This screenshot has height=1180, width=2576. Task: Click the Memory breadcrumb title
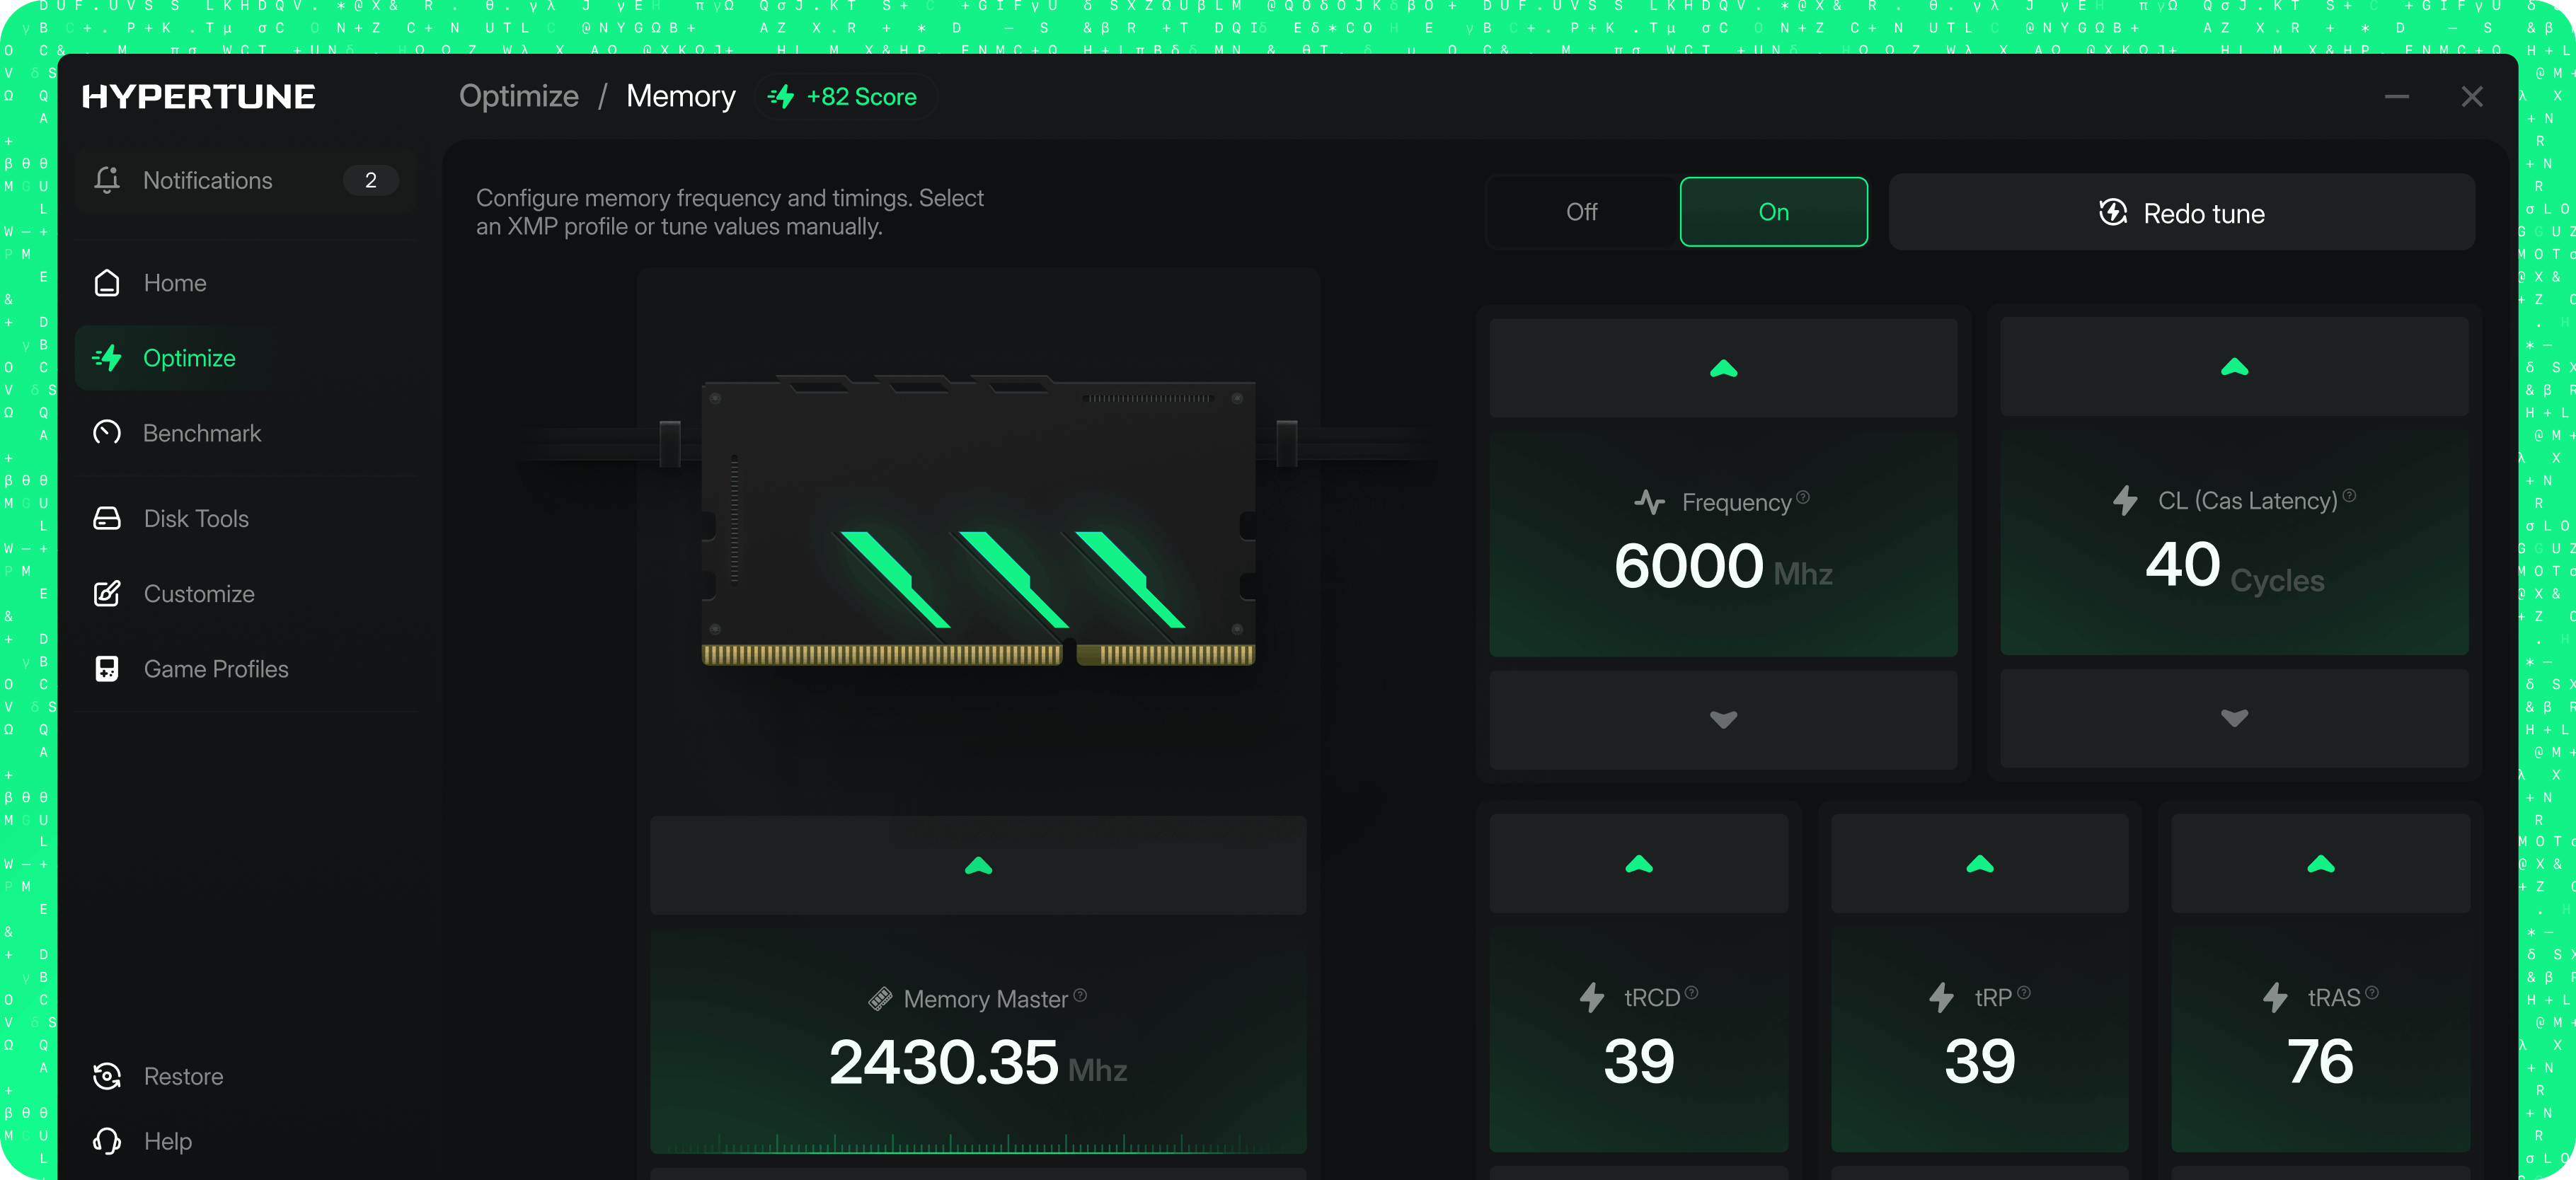[x=681, y=96]
